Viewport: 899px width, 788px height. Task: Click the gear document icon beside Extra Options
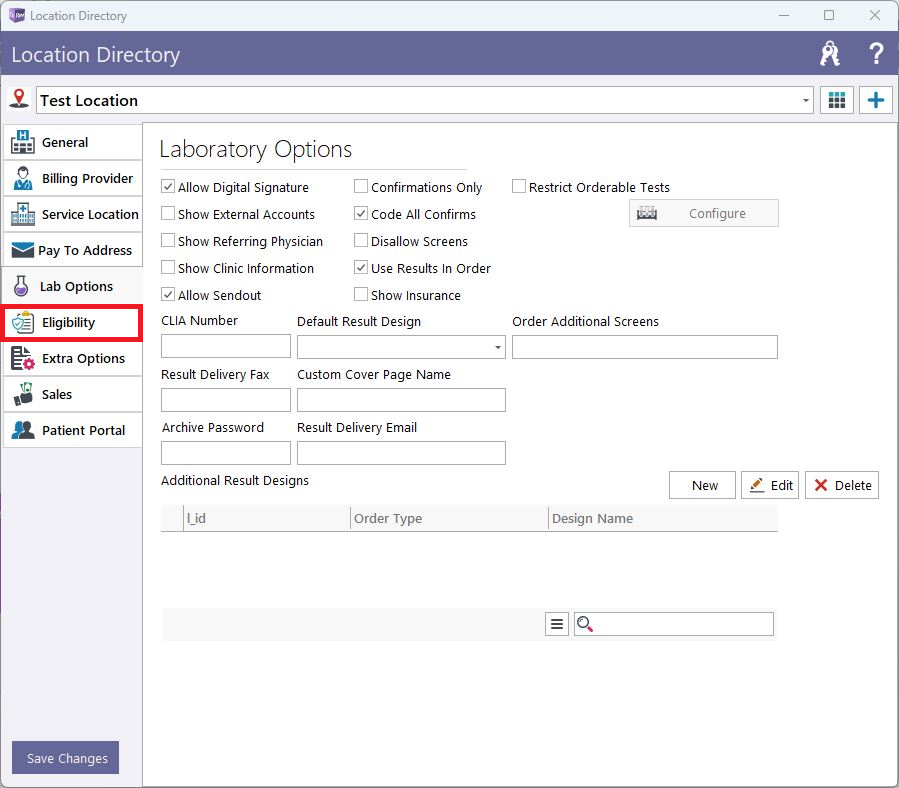click(x=22, y=358)
